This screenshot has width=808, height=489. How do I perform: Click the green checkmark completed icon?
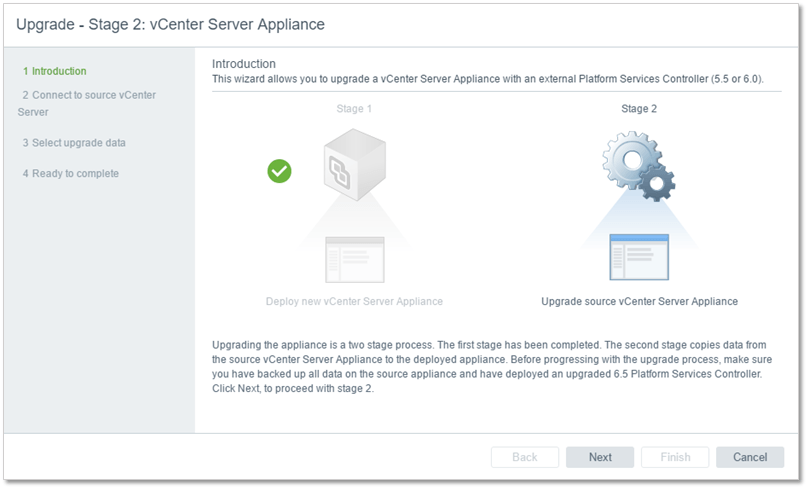point(279,171)
